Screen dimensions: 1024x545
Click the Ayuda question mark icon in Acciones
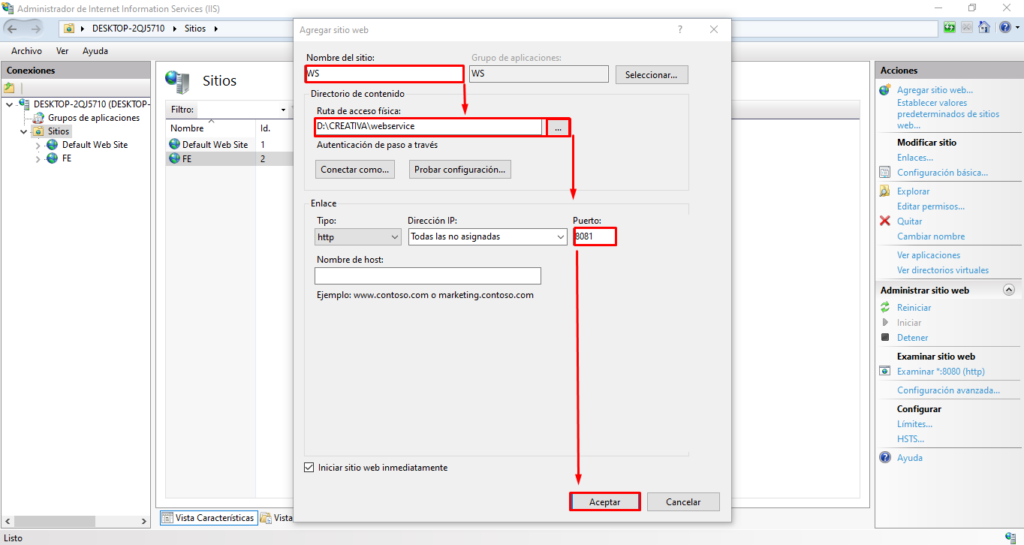(x=885, y=458)
